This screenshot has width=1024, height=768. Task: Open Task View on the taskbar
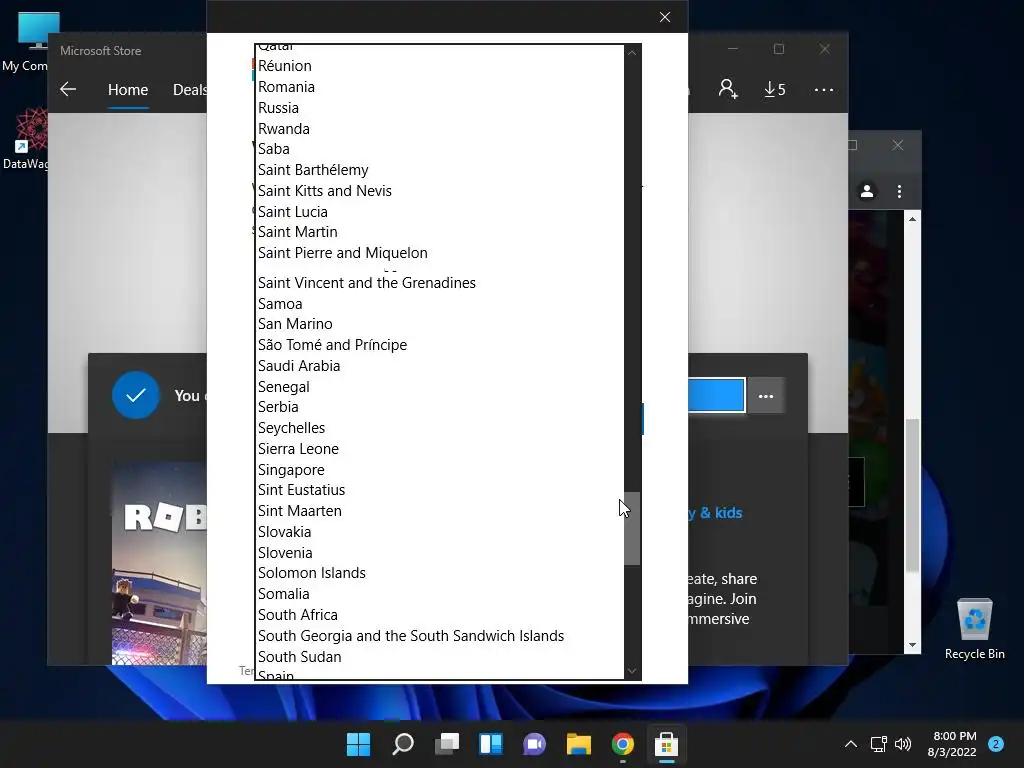click(x=447, y=744)
